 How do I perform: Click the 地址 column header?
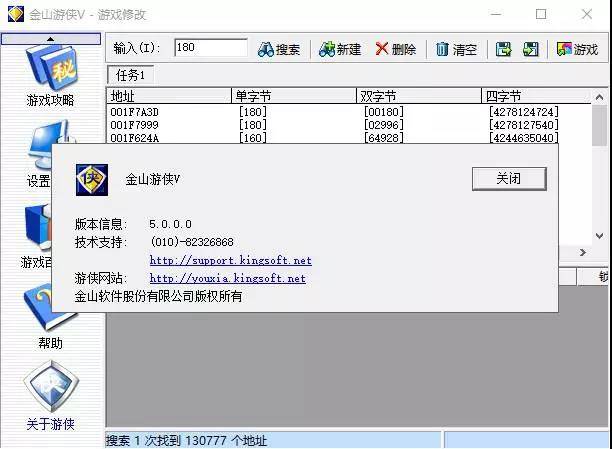(x=169, y=96)
